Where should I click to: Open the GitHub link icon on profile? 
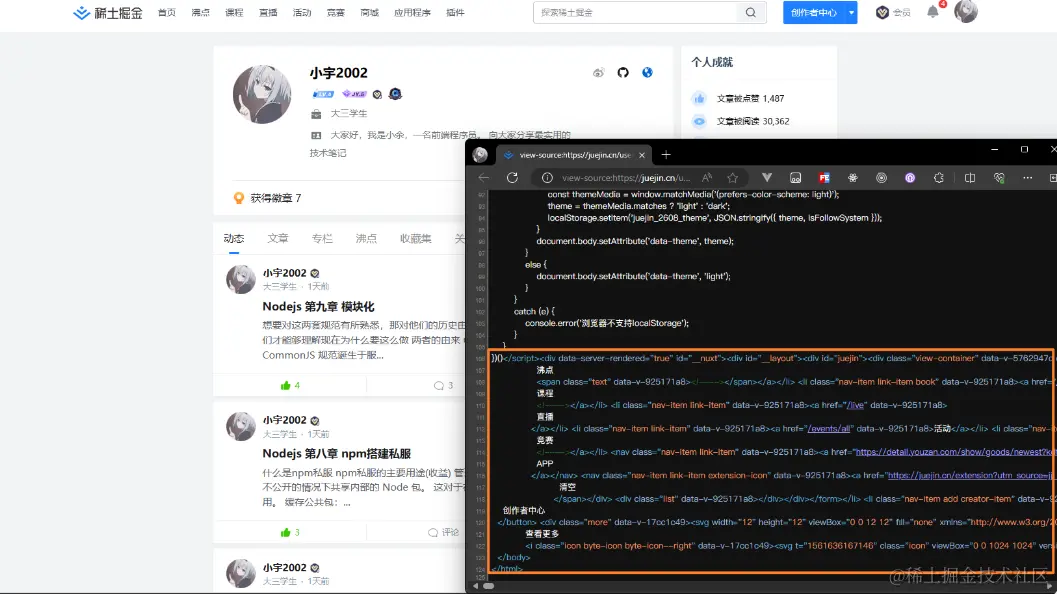(x=623, y=73)
